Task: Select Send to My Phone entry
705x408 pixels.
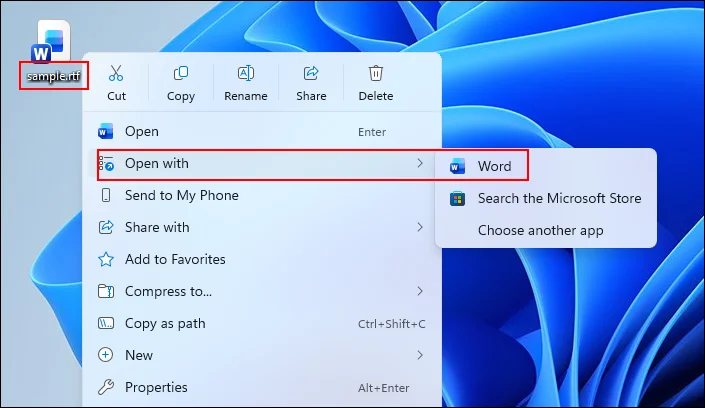Action: pyautogui.click(x=262, y=195)
